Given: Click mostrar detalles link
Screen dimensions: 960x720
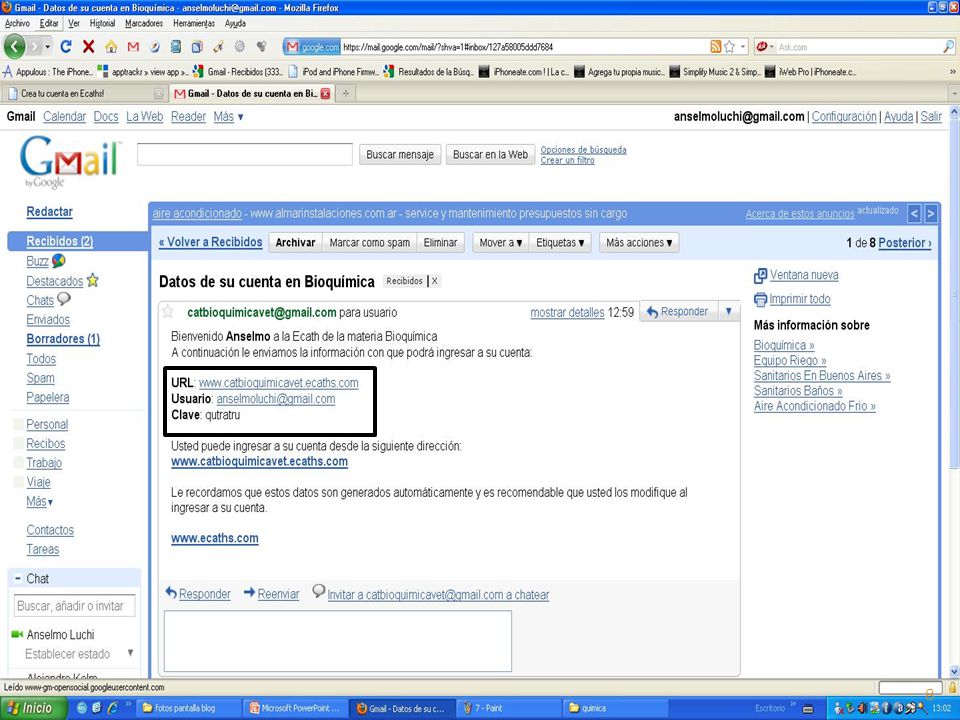Looking at the screenshot, I should (x=568, y=312).
